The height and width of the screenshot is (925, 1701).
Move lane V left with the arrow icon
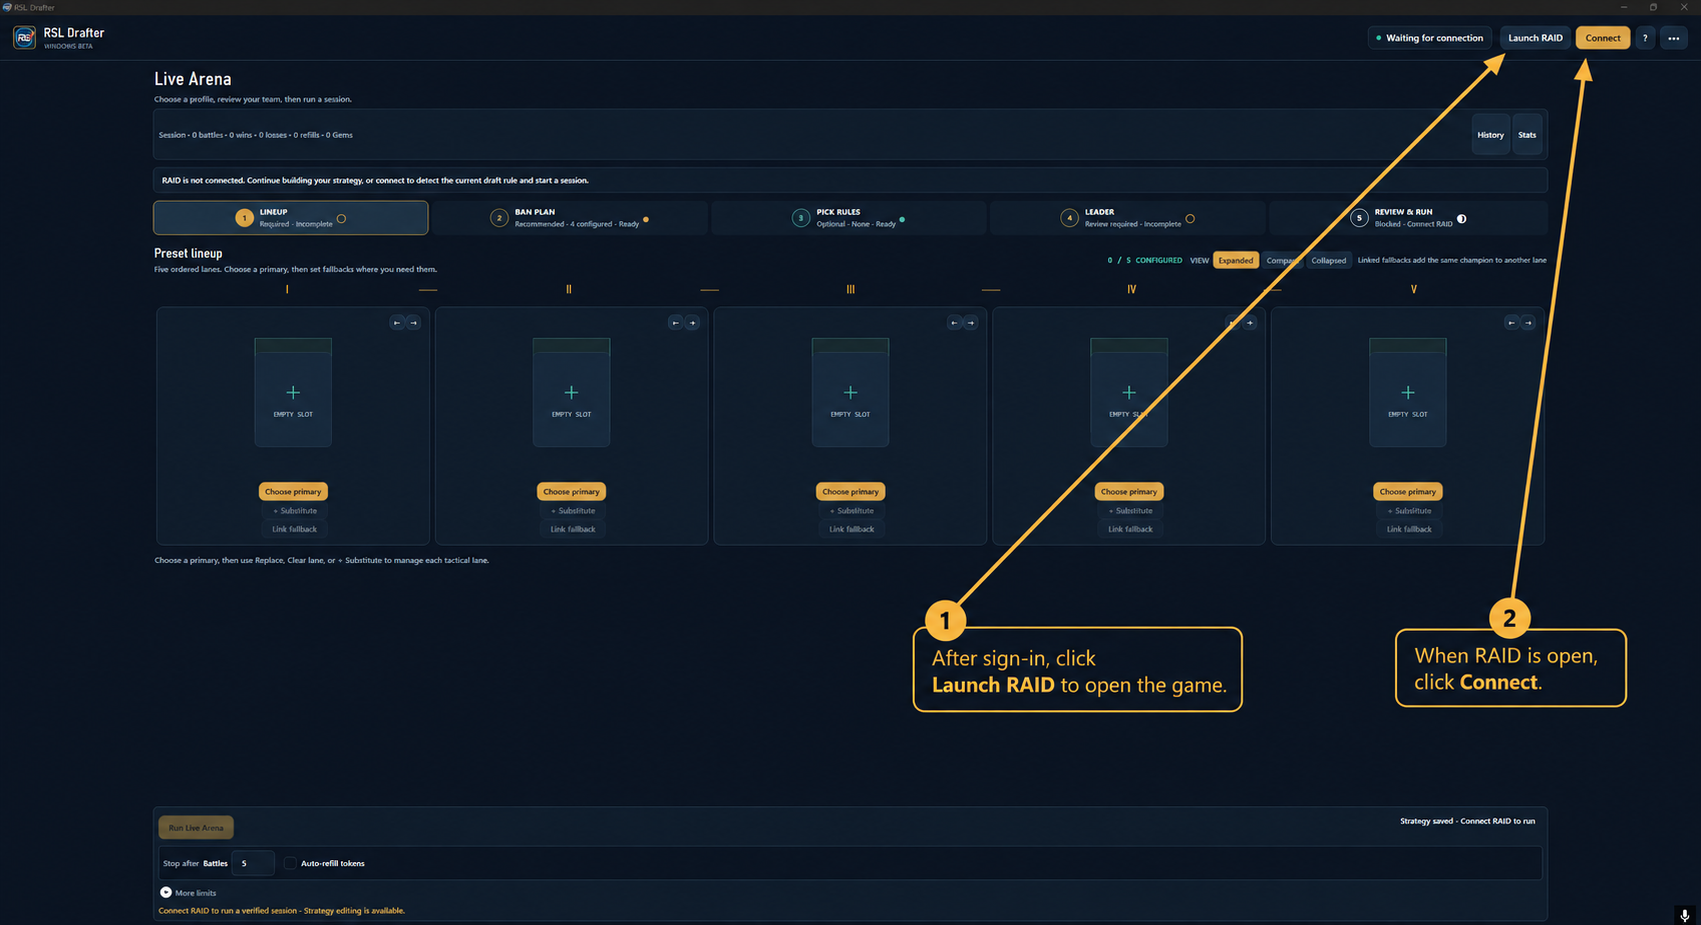click(1511, 323)
